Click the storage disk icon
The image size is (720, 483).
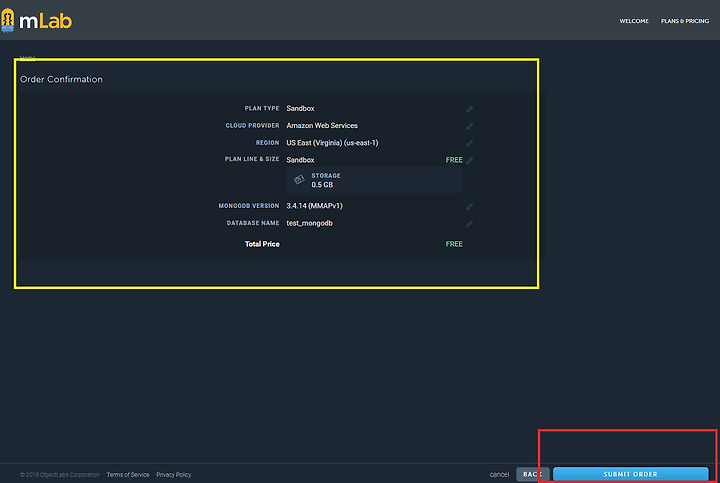click(299, 180)
